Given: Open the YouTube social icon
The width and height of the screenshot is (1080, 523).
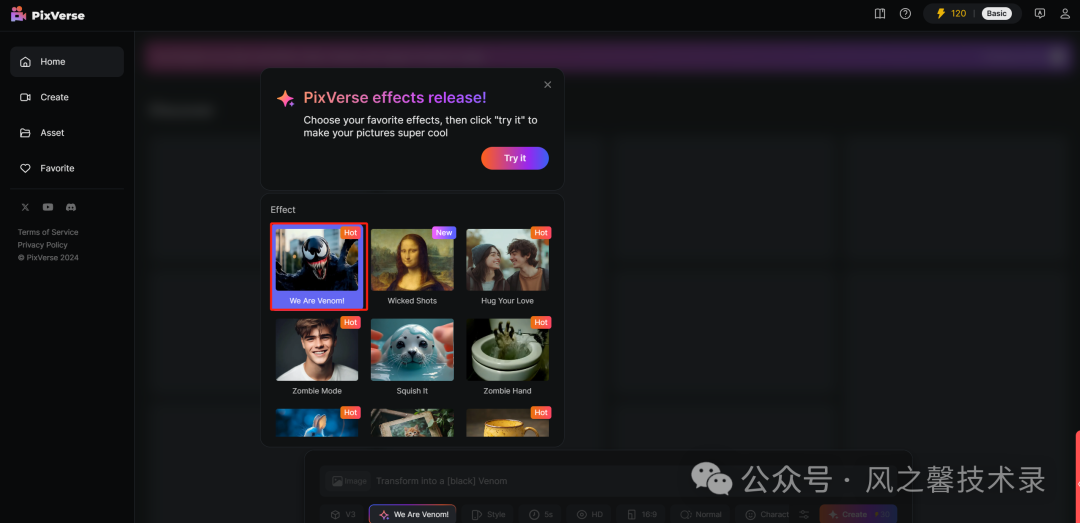Looking at the screenshot, I should [x=48, y=207].
